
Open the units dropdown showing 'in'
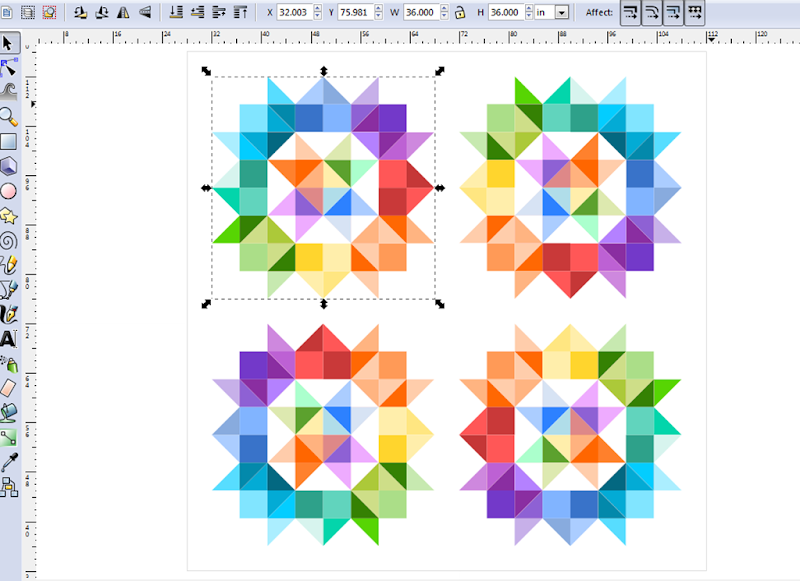[x=560, y=13]
